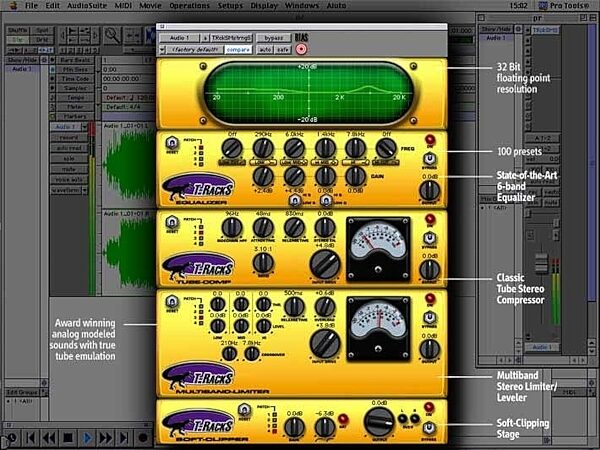Image resolution: width=600 pixels, height=450 pixels.
Task: Click the Audio 1 track mute button
Action: [69, 169]
